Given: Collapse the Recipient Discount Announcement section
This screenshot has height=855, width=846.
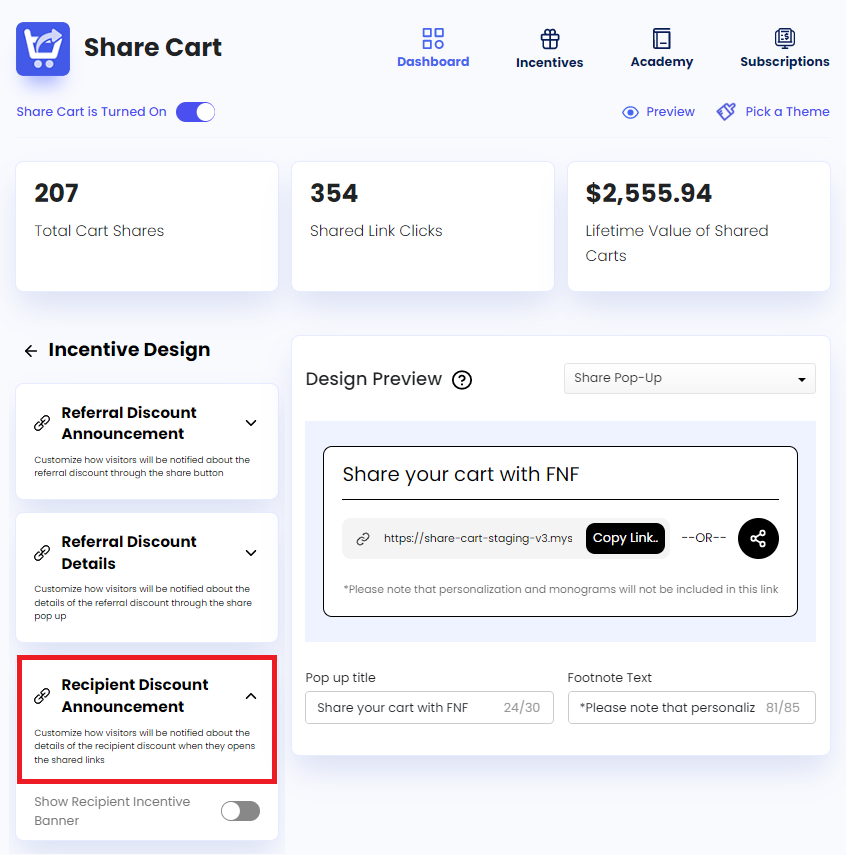Looking at the screenshot, I should point(251,694).
